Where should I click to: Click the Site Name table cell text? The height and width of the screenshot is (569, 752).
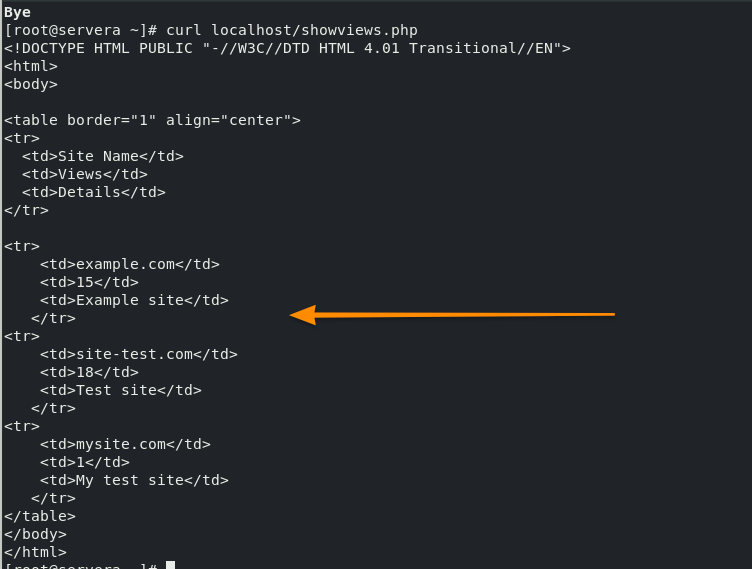point(103,156)
